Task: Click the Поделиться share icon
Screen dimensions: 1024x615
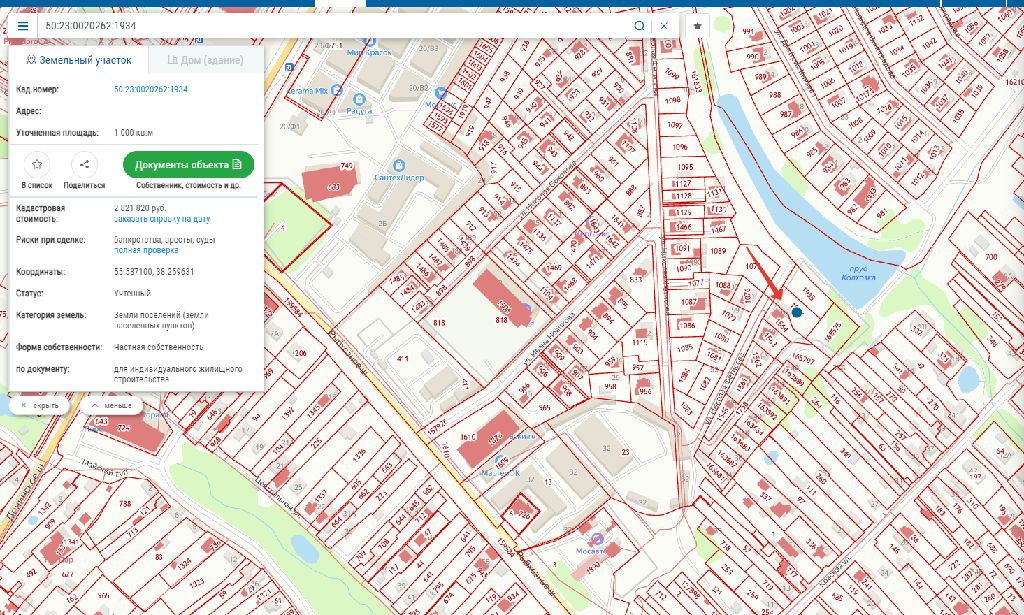Action: pos(84,165)
